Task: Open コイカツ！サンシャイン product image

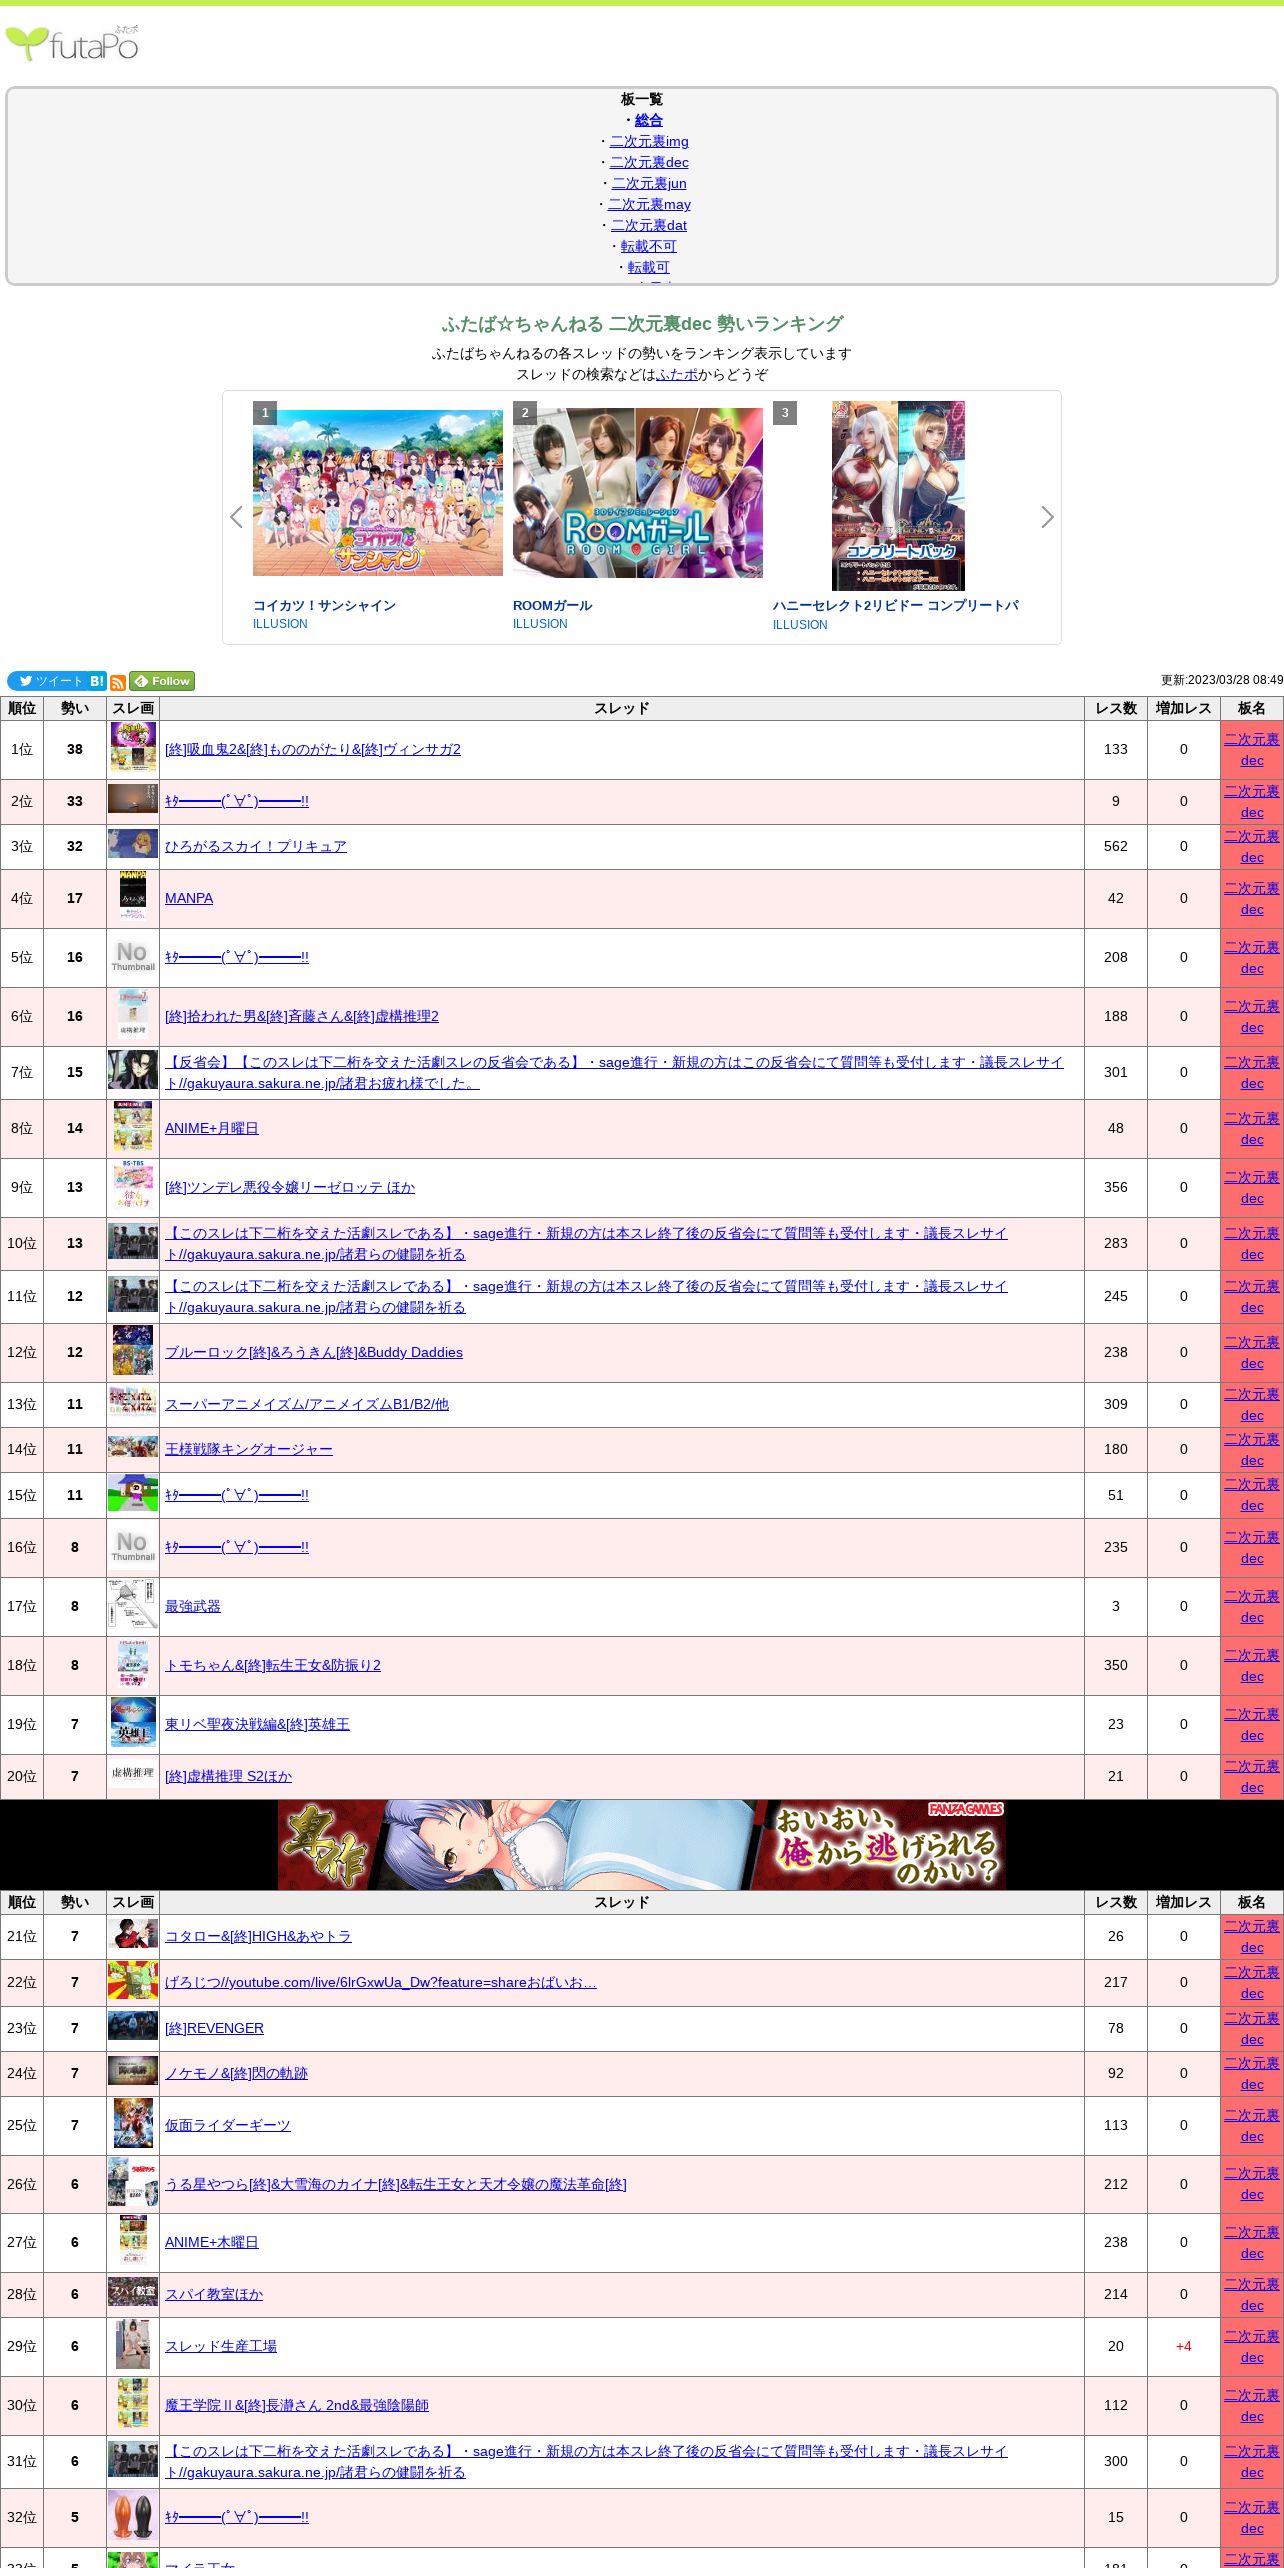Action: pyautogui.click(x=378, y=492)
